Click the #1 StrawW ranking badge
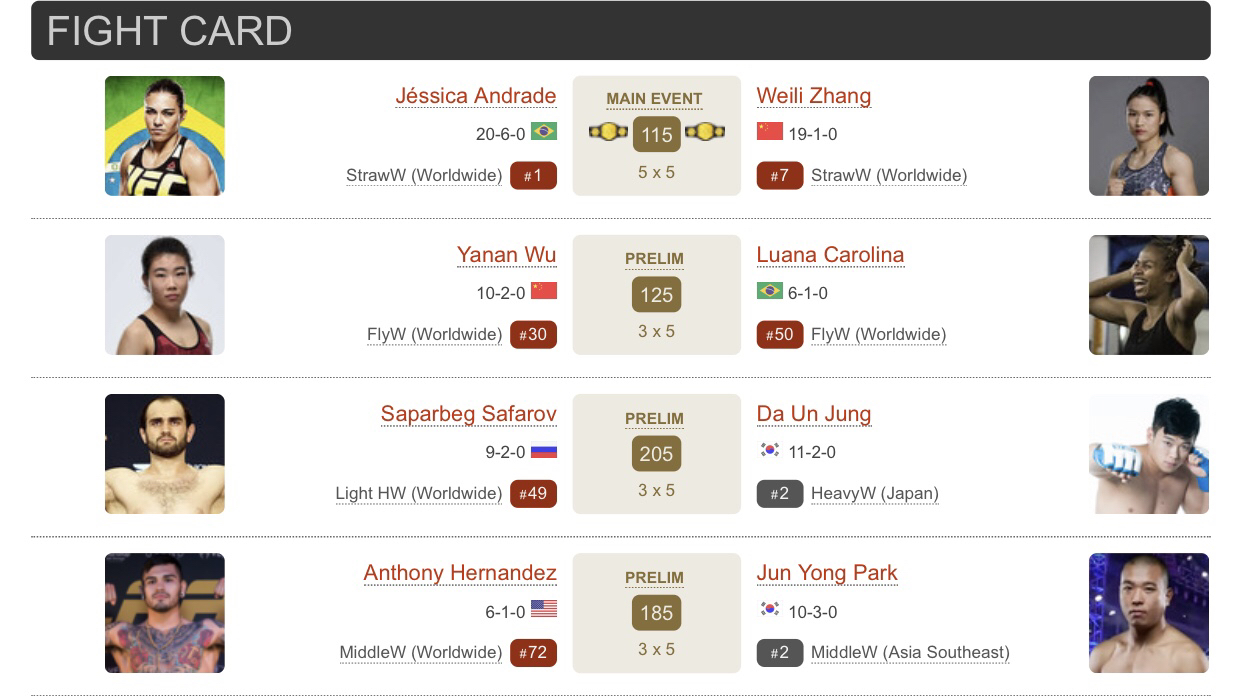The width and height of the screenshot is (1242, 696). click(533, 176)
